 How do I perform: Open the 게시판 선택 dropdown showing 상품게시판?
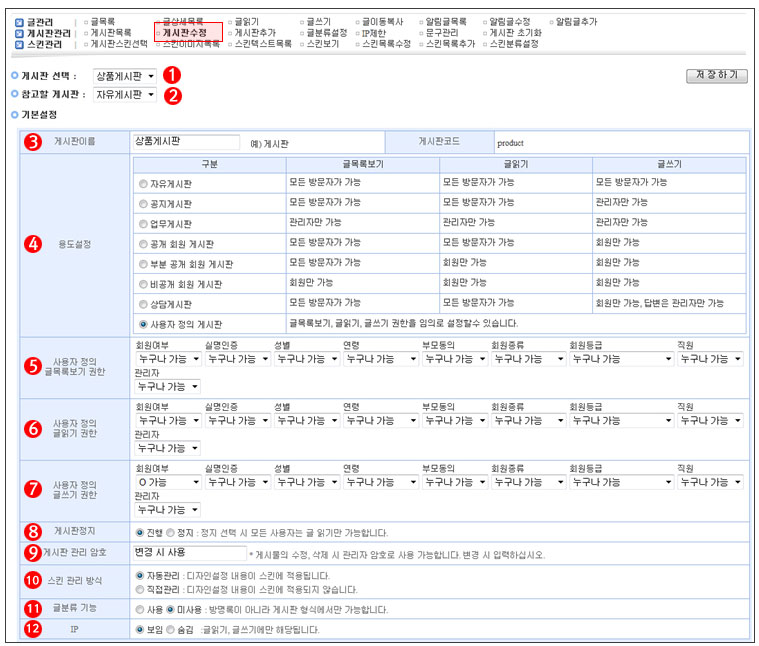point(125,76)
